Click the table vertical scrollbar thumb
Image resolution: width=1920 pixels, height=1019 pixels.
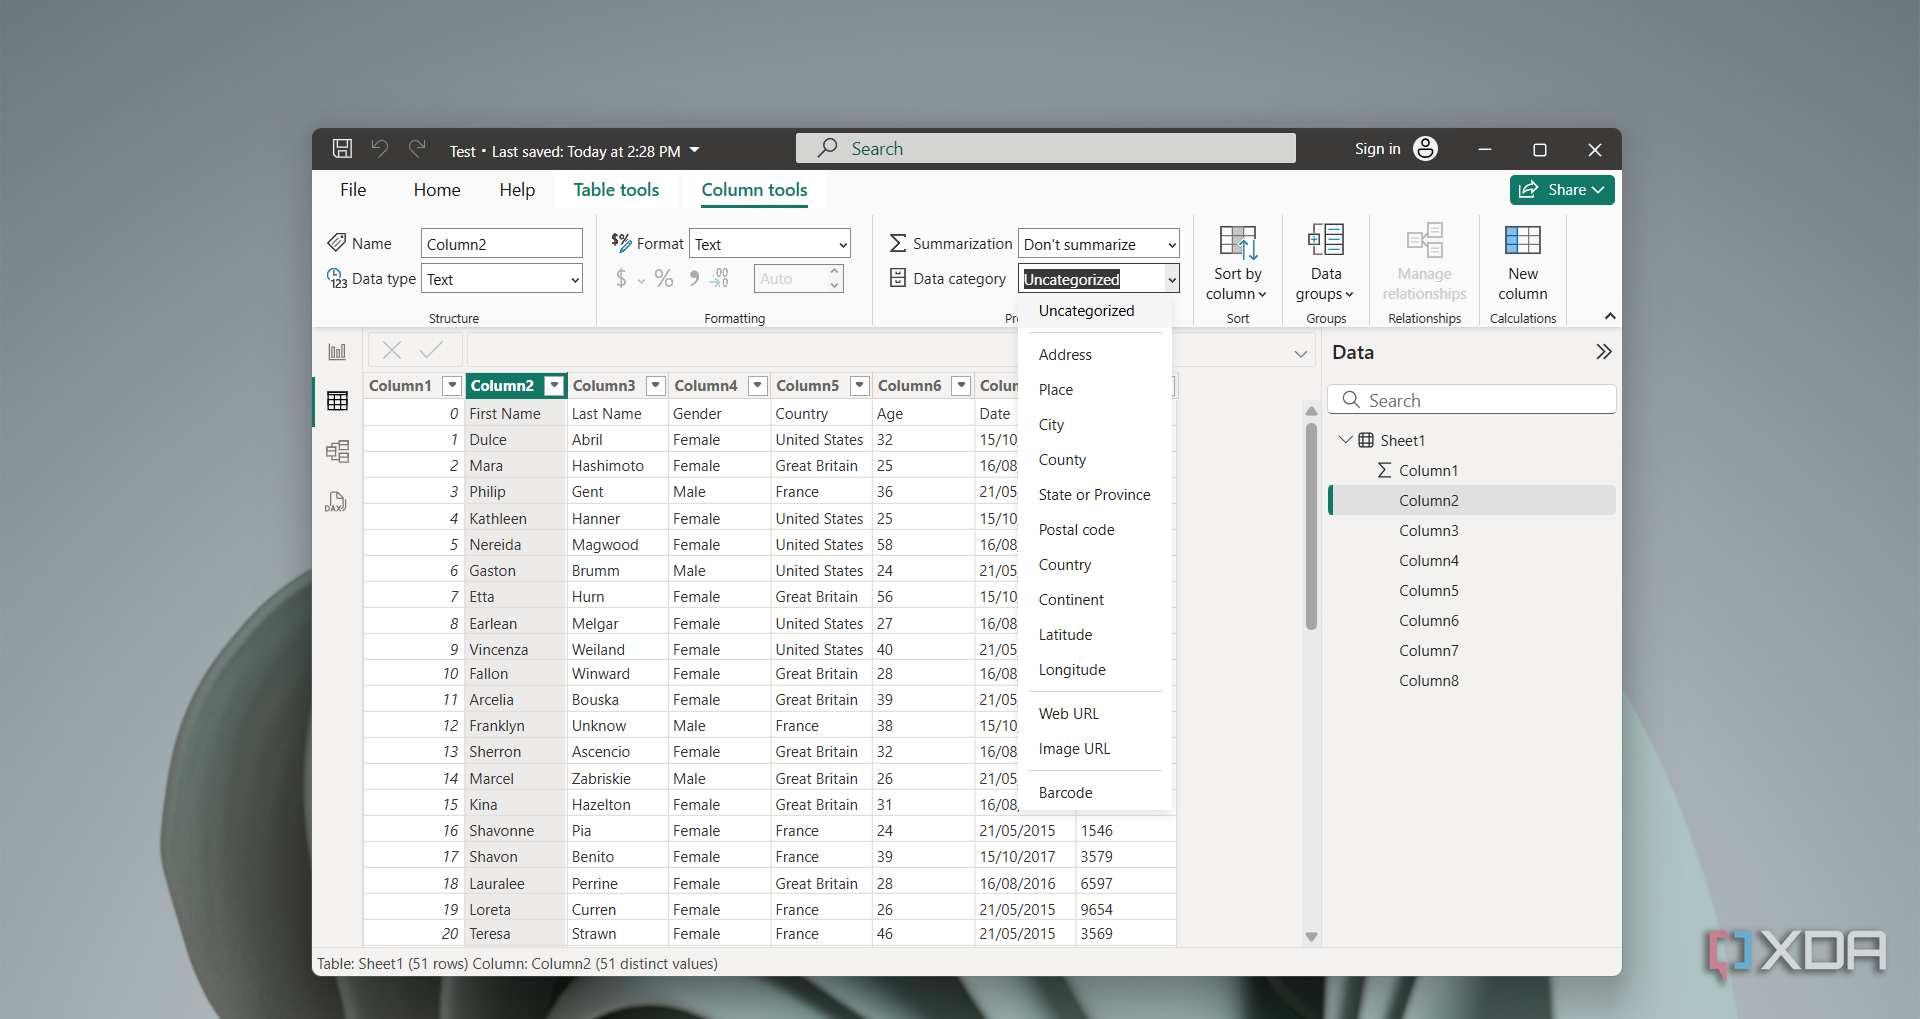(x=1311, y=526)
